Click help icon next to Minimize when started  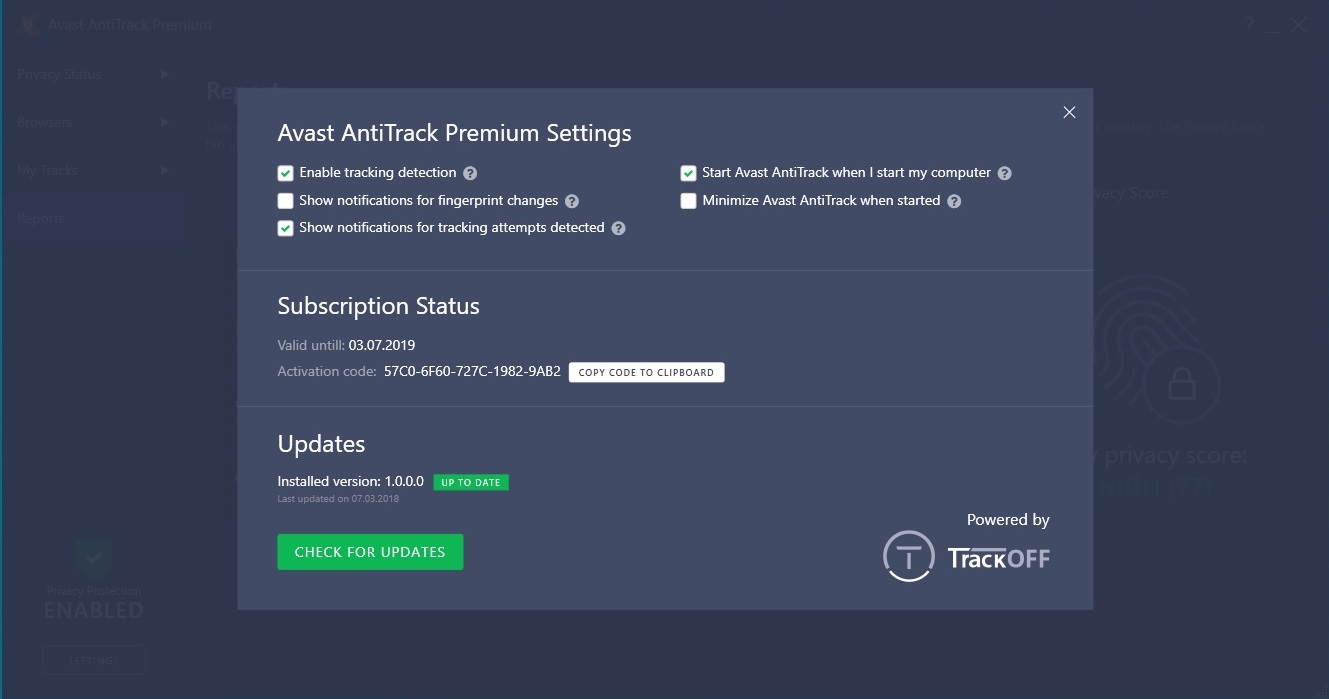pyautogui.click(x=954, y=201)
